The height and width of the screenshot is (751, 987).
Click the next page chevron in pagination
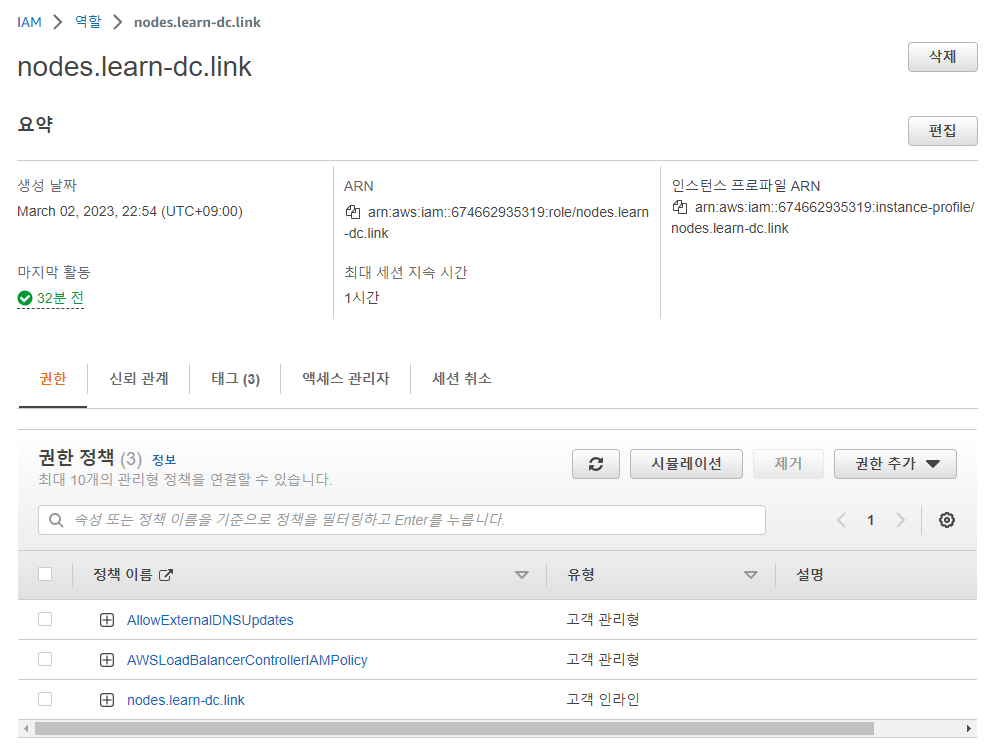tap(899, 520)
